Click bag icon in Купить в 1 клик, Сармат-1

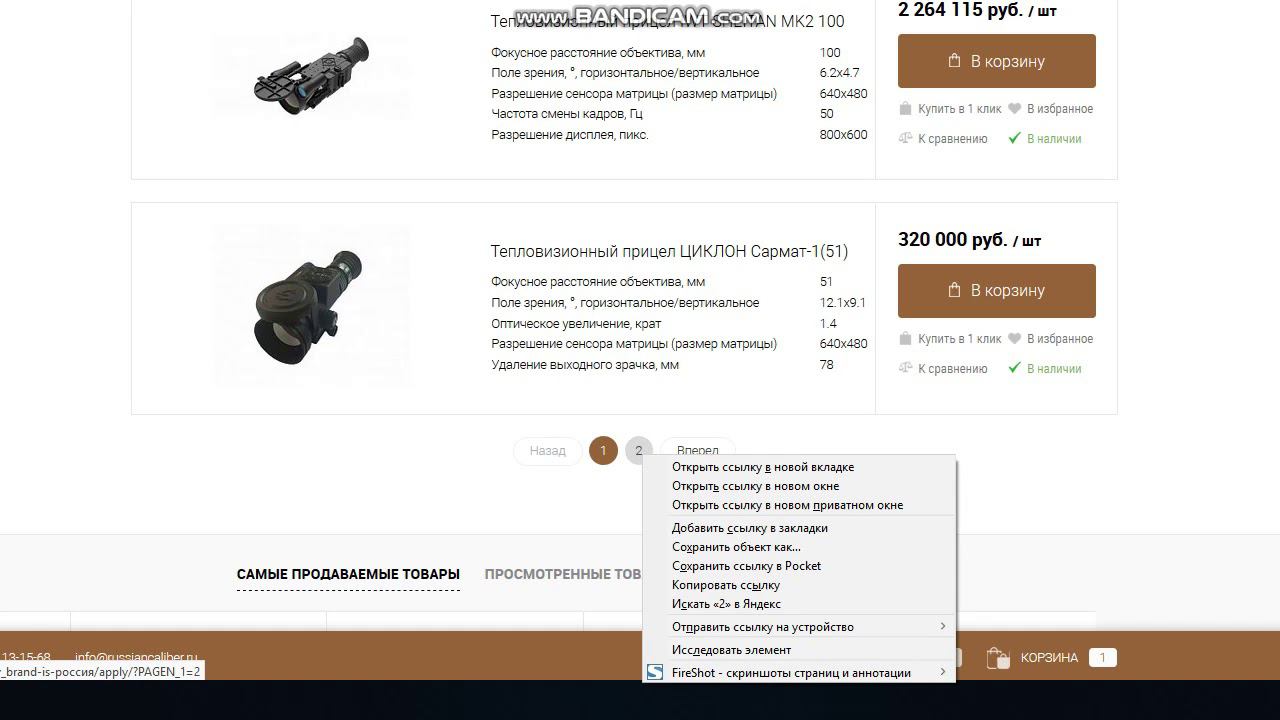[x=905, y=339]
